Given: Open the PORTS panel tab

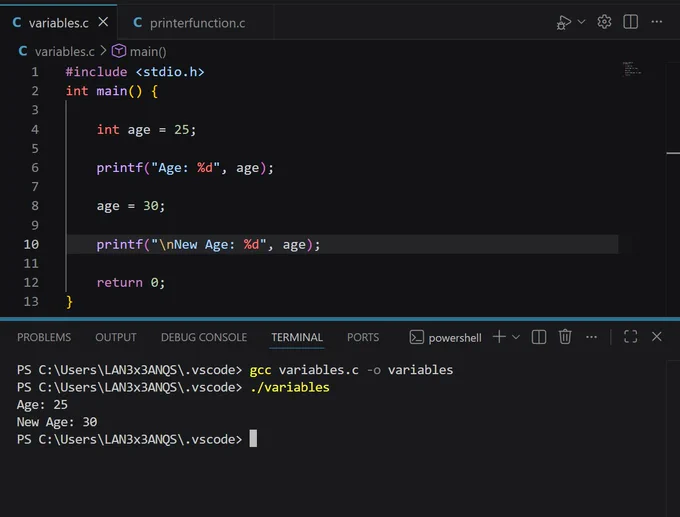Looking at the screenshot, I should [363, 337].
